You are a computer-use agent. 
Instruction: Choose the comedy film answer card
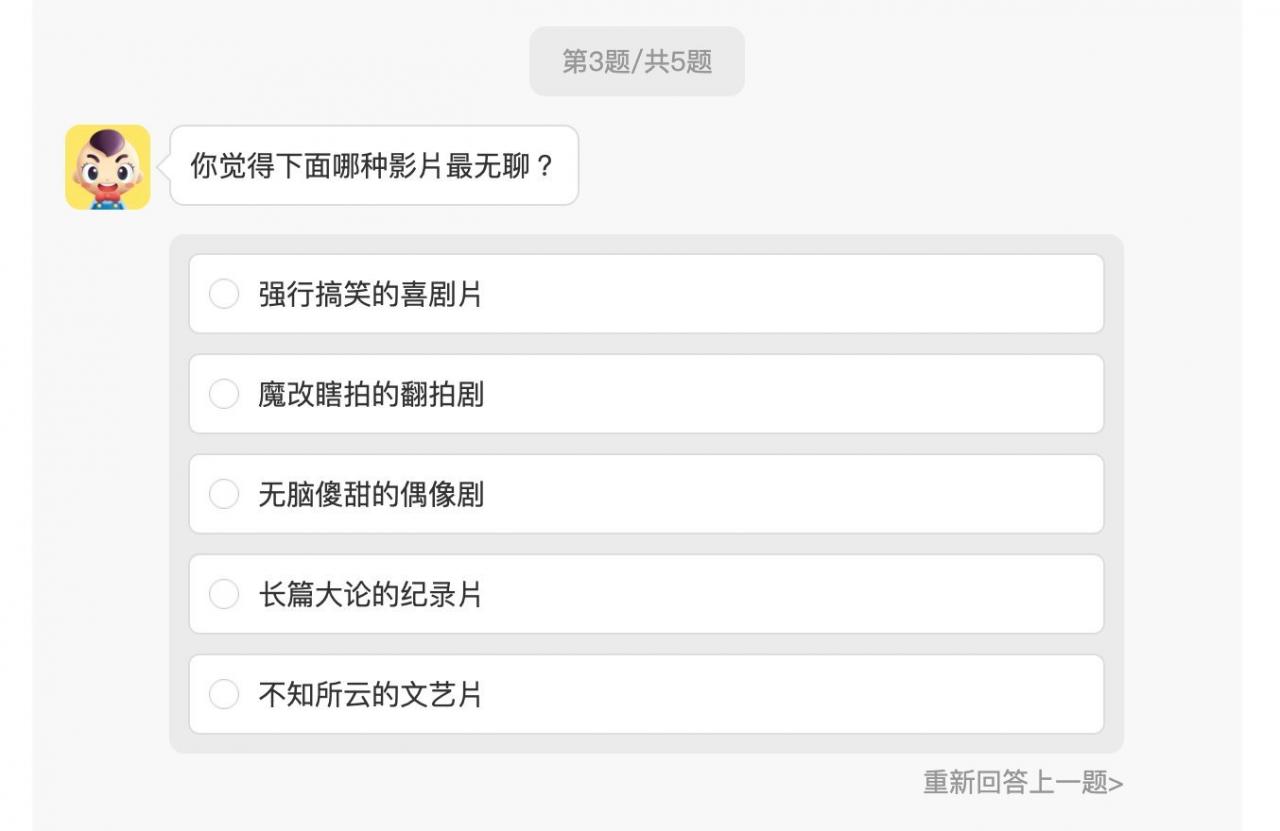click(646, 293)
